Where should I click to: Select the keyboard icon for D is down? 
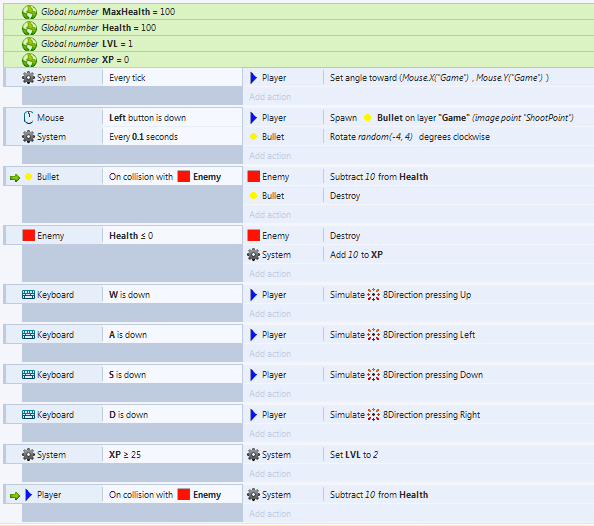pos(28,415)
